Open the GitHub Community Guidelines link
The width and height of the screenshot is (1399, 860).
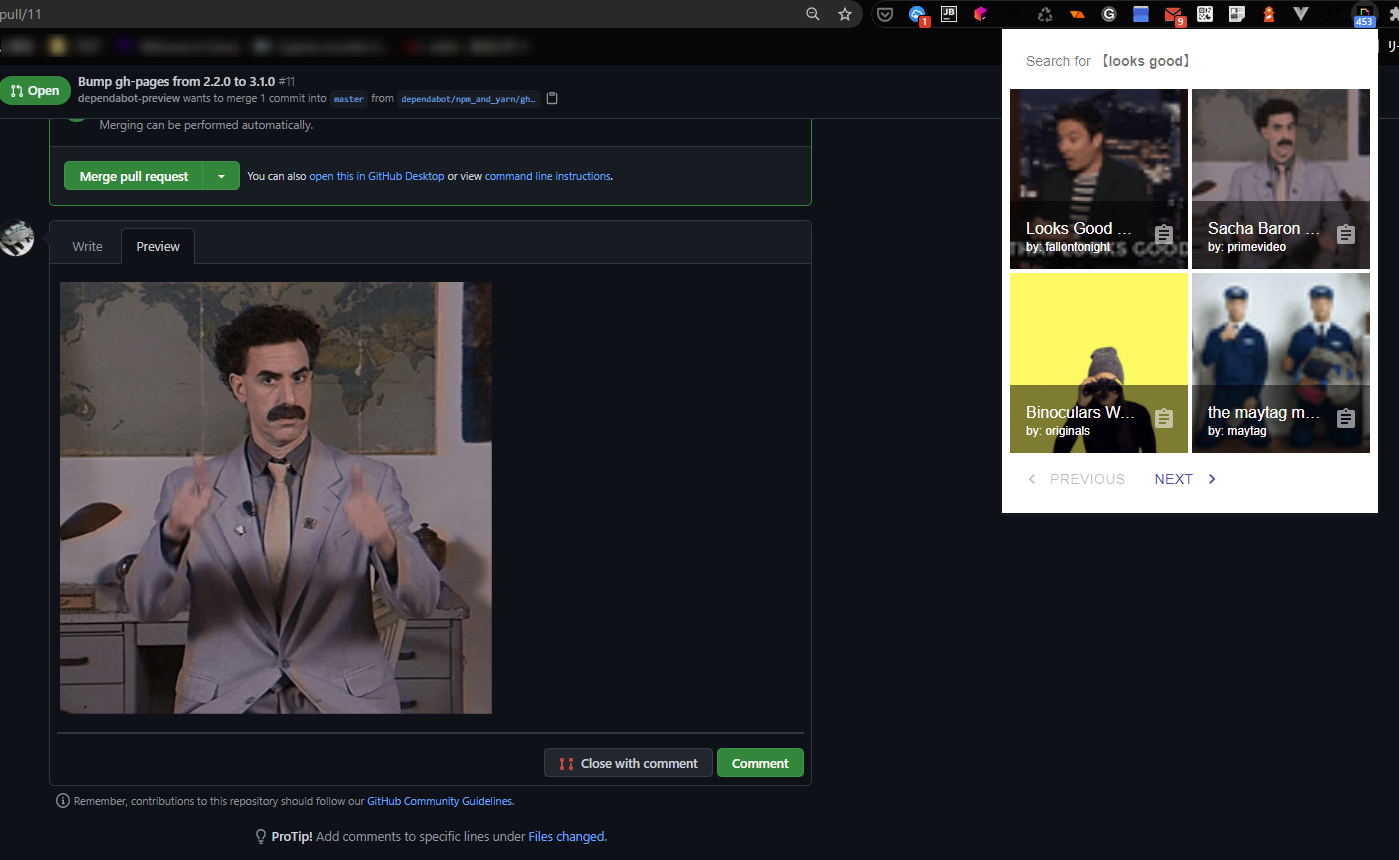point(439,801)
